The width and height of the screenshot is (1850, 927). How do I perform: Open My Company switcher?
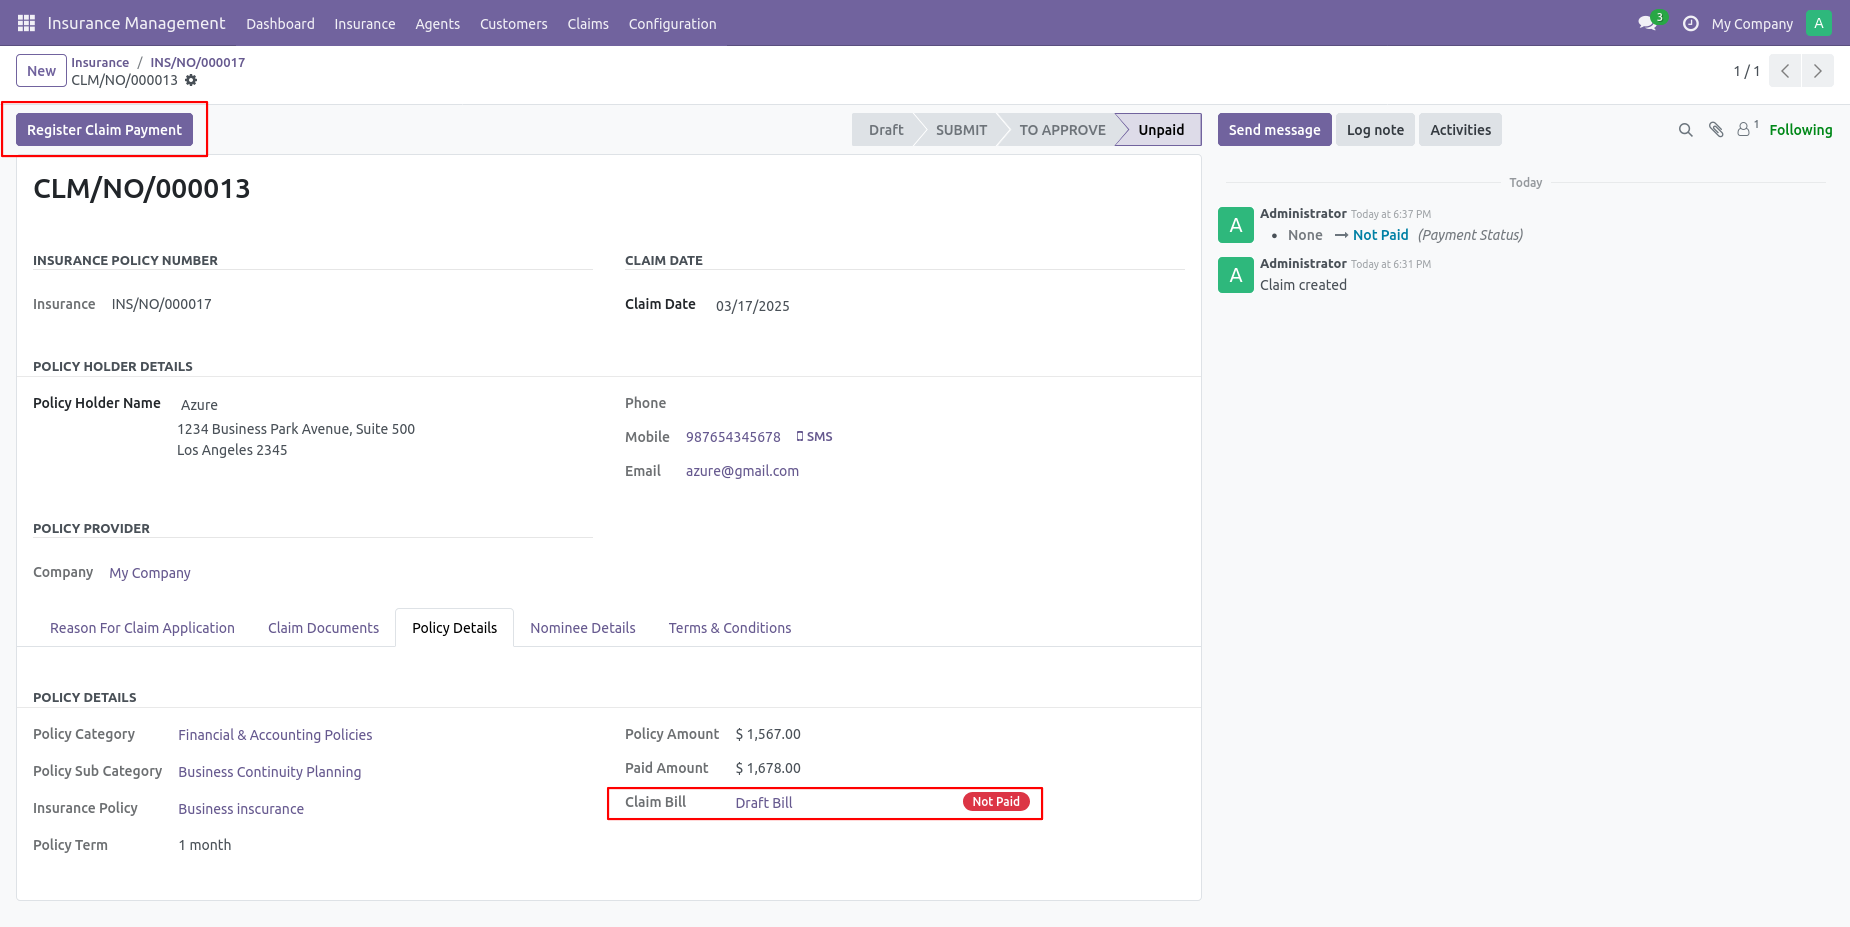click(1752, 24)
